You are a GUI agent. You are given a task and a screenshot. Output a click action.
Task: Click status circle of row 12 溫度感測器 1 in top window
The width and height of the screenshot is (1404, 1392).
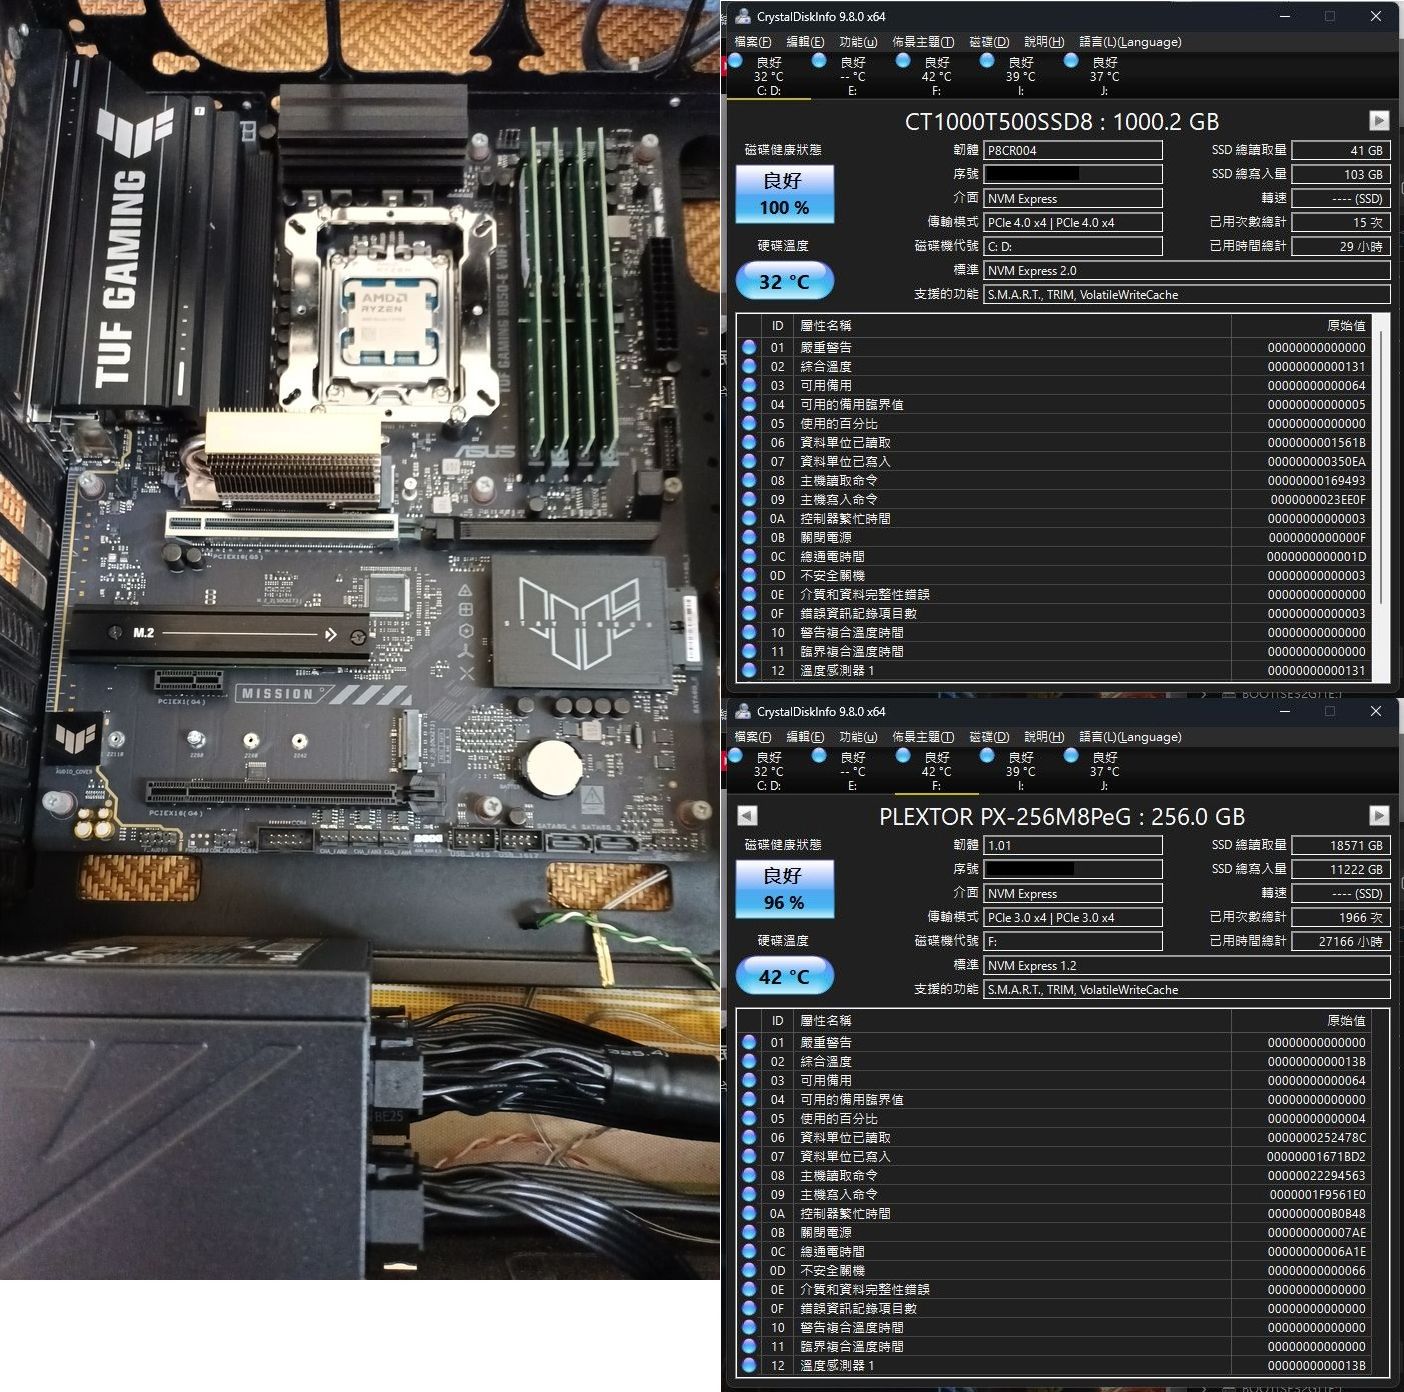click(749, 670)
